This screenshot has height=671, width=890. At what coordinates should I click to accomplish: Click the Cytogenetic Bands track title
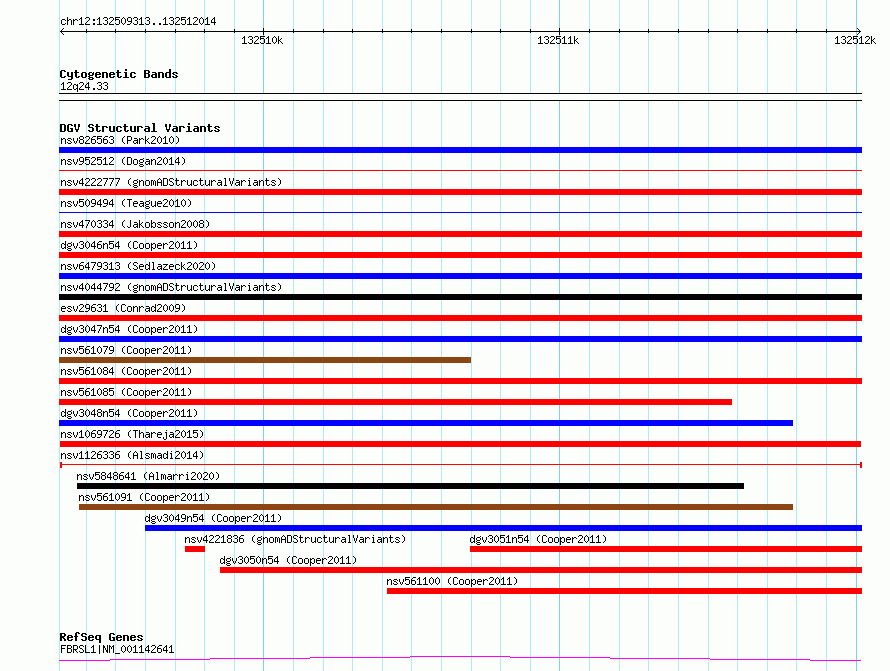click(x=119, y=74)
